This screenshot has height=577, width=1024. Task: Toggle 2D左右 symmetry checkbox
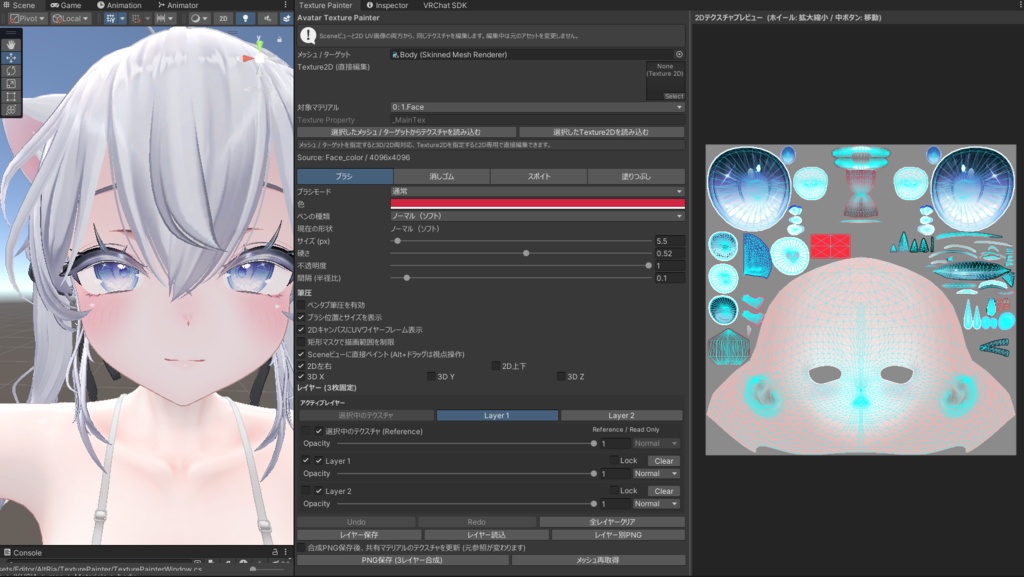[x=301, y=366]
